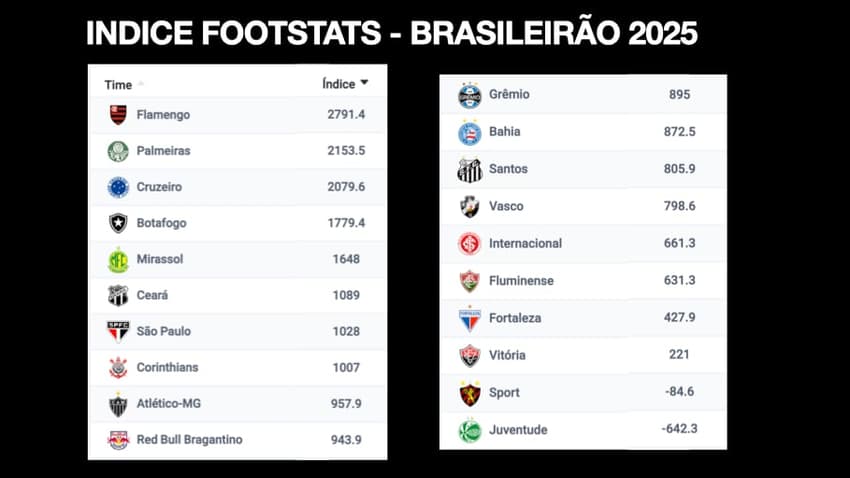Click the Juventude green crest
Screen dimensions: 850x478
(469, 430)
